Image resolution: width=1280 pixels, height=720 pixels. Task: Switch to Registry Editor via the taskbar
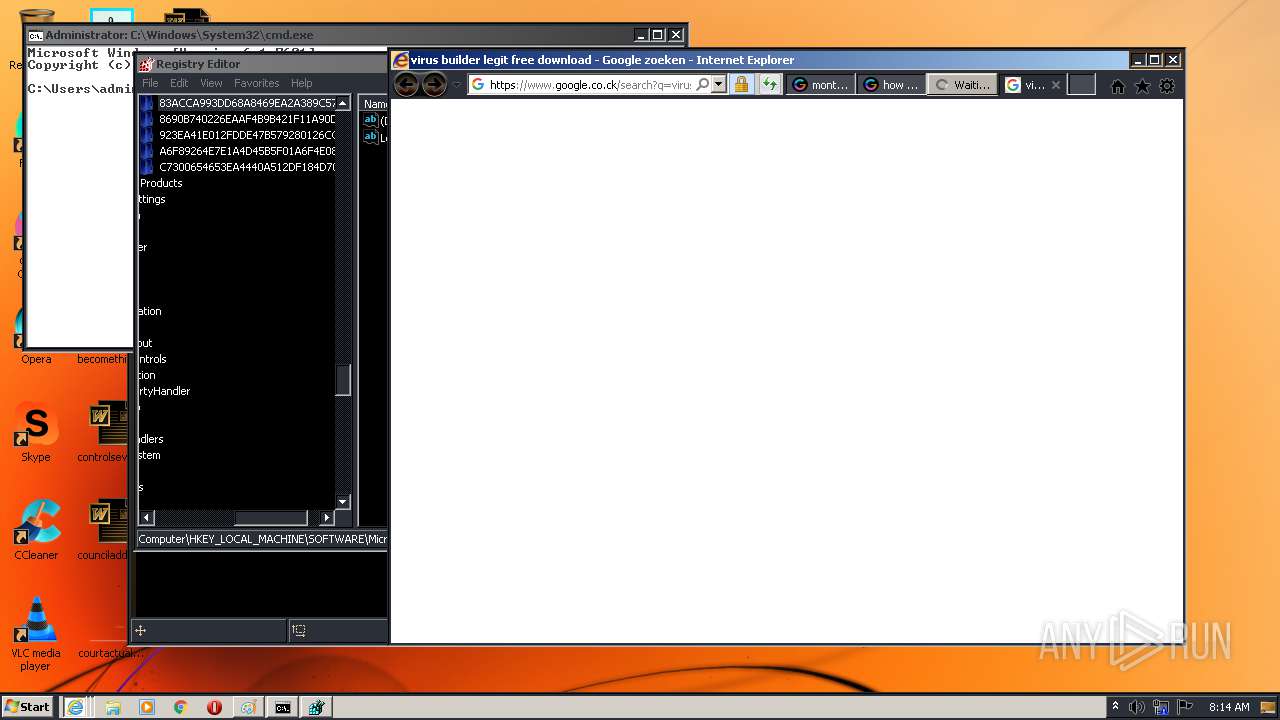tap(317, 707)
